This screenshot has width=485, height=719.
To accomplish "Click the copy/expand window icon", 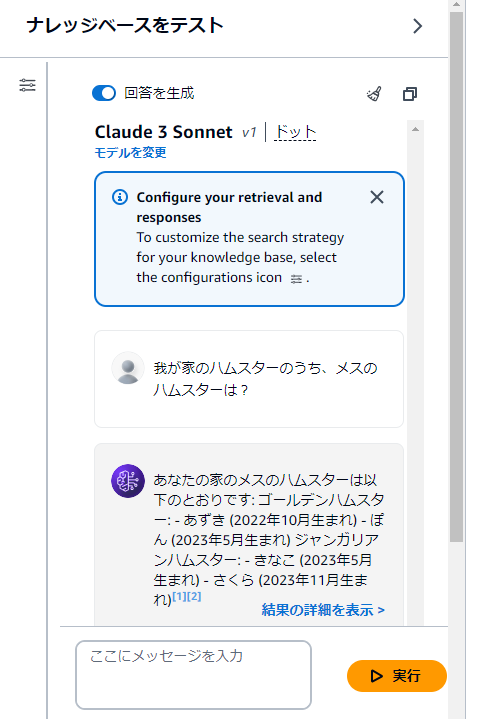I will point(410,94).
